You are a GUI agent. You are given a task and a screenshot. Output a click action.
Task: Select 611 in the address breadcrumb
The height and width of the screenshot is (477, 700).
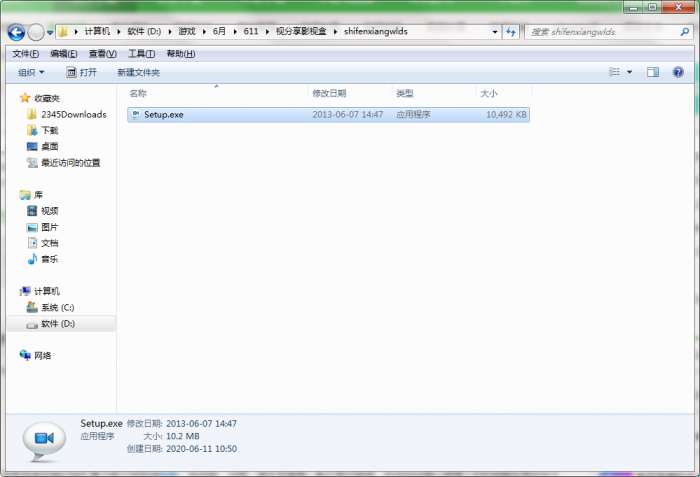click(x=251, y=31)
